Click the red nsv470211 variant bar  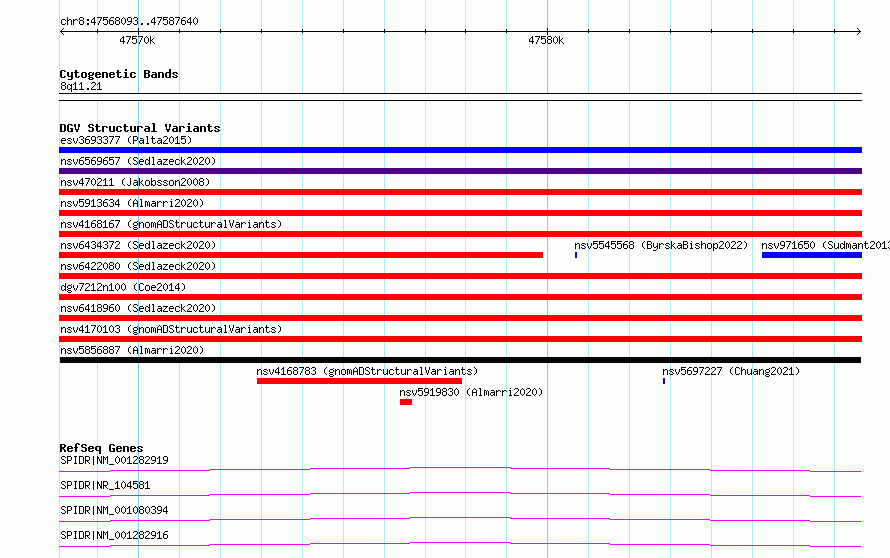[x=460, y=192]
